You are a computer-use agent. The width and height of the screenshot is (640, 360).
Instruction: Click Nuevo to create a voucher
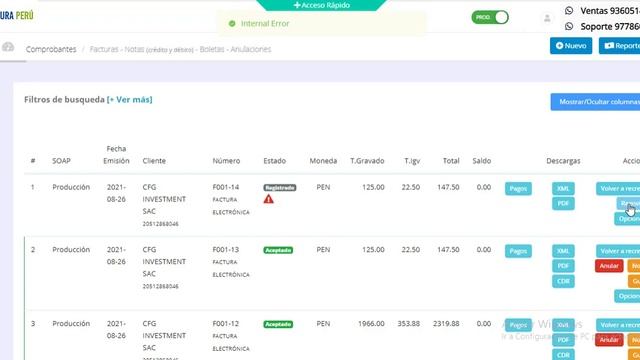pos(571,46)
